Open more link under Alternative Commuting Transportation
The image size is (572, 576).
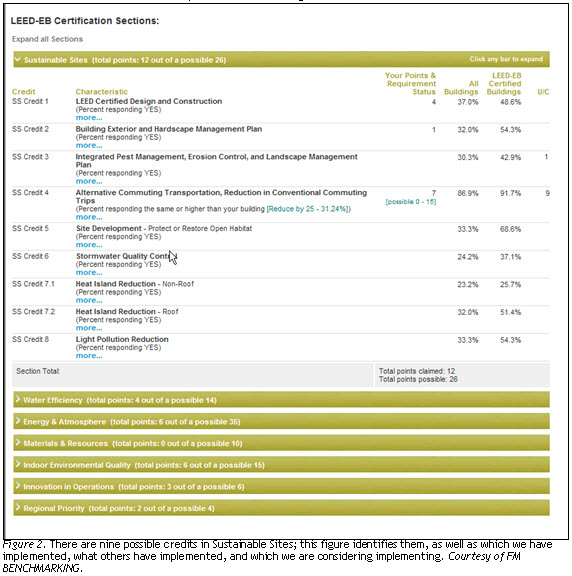[89, 217]
